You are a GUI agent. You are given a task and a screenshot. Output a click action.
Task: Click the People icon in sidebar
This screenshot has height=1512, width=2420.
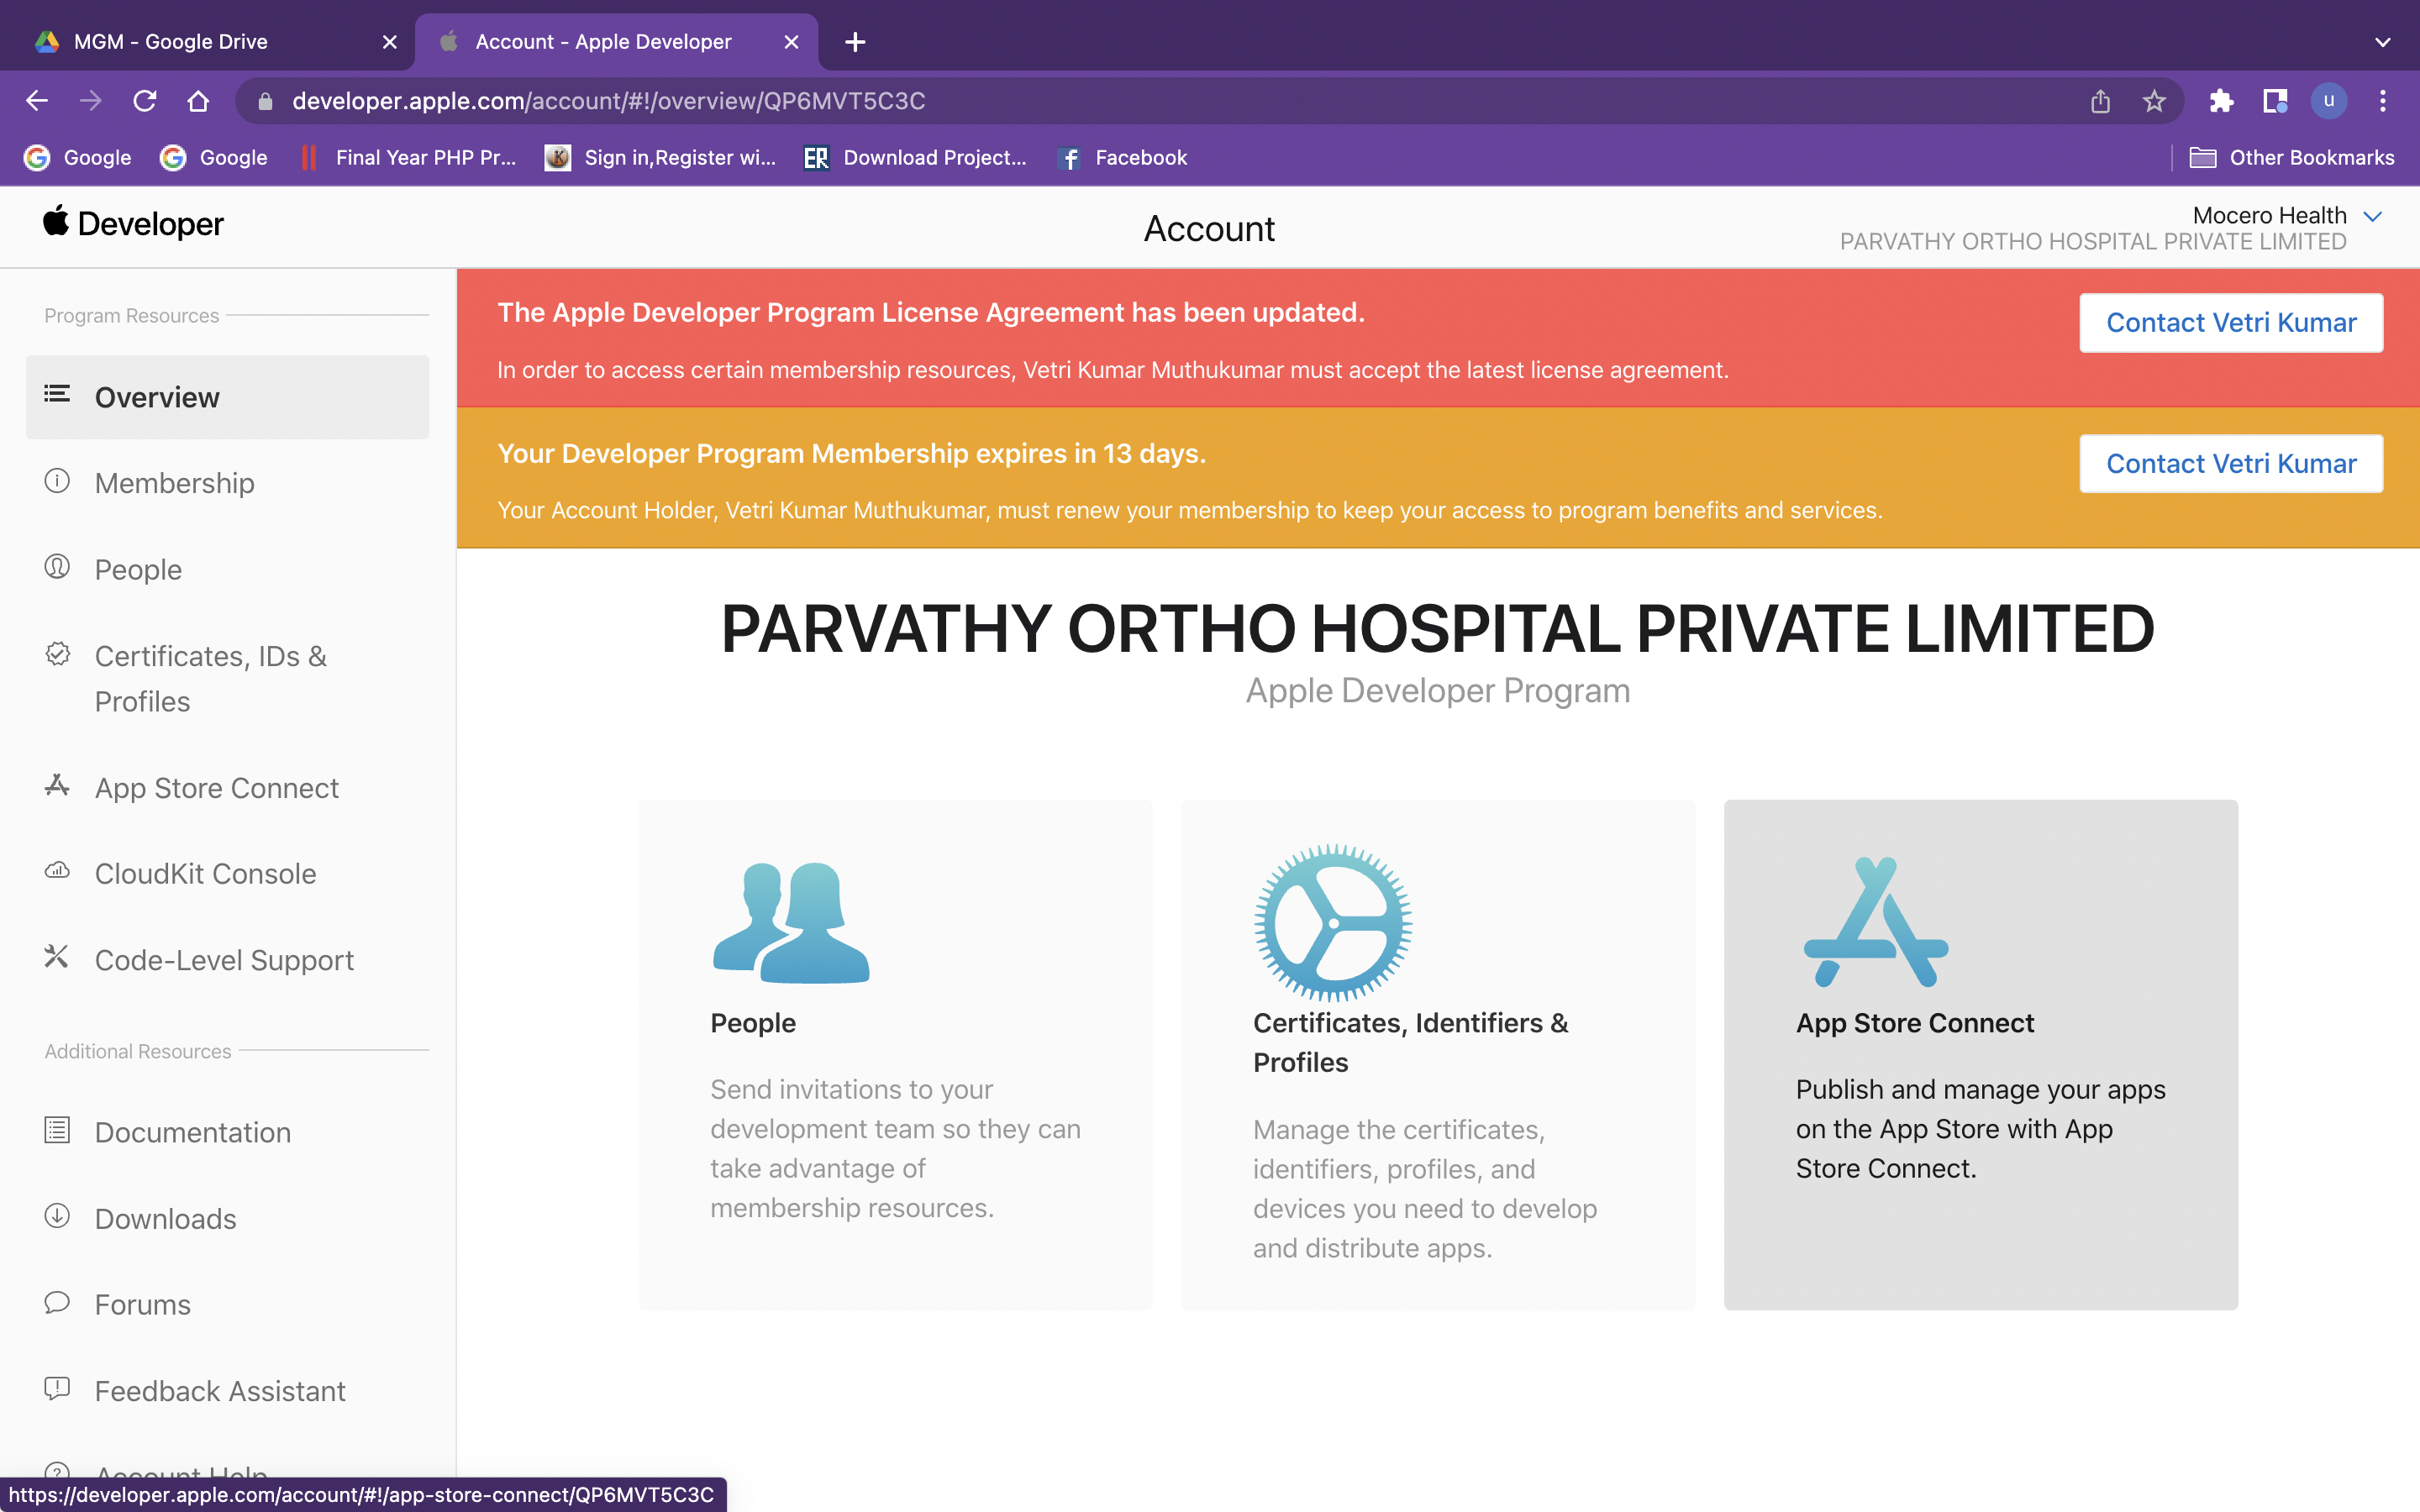(x=57, y=567)
